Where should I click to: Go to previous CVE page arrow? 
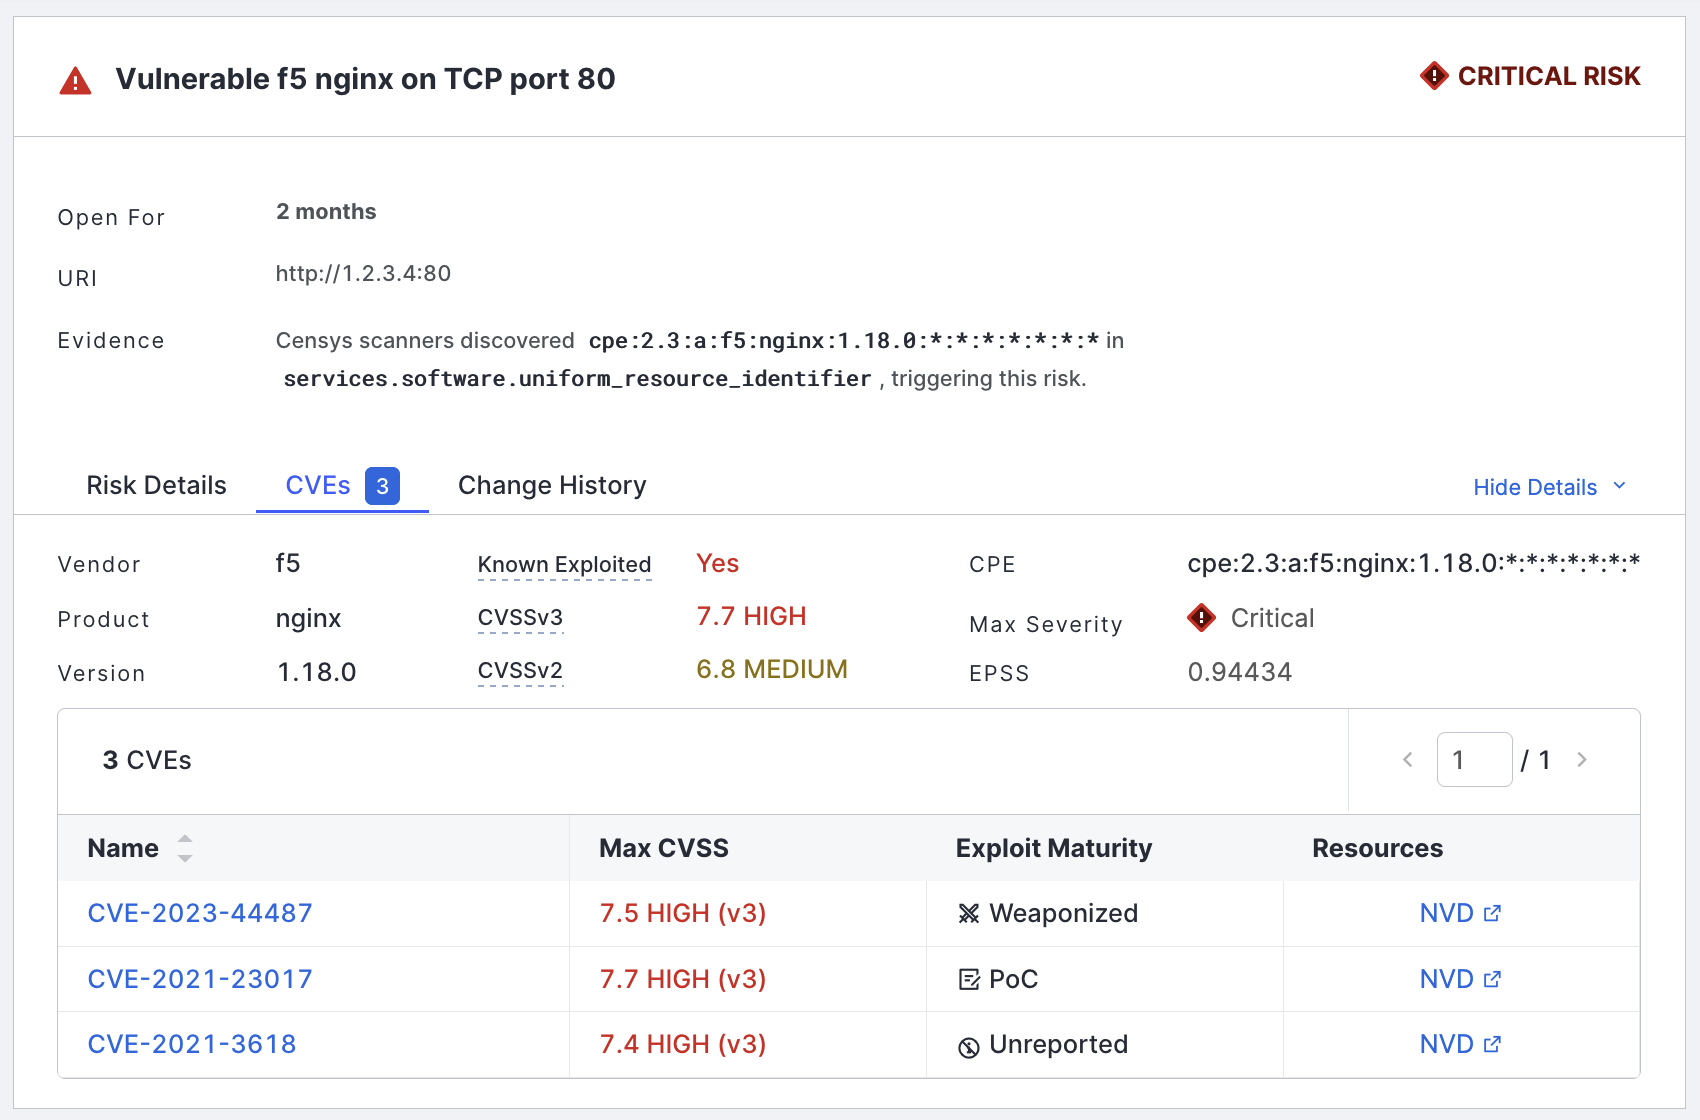click(x=1407, y=760)
